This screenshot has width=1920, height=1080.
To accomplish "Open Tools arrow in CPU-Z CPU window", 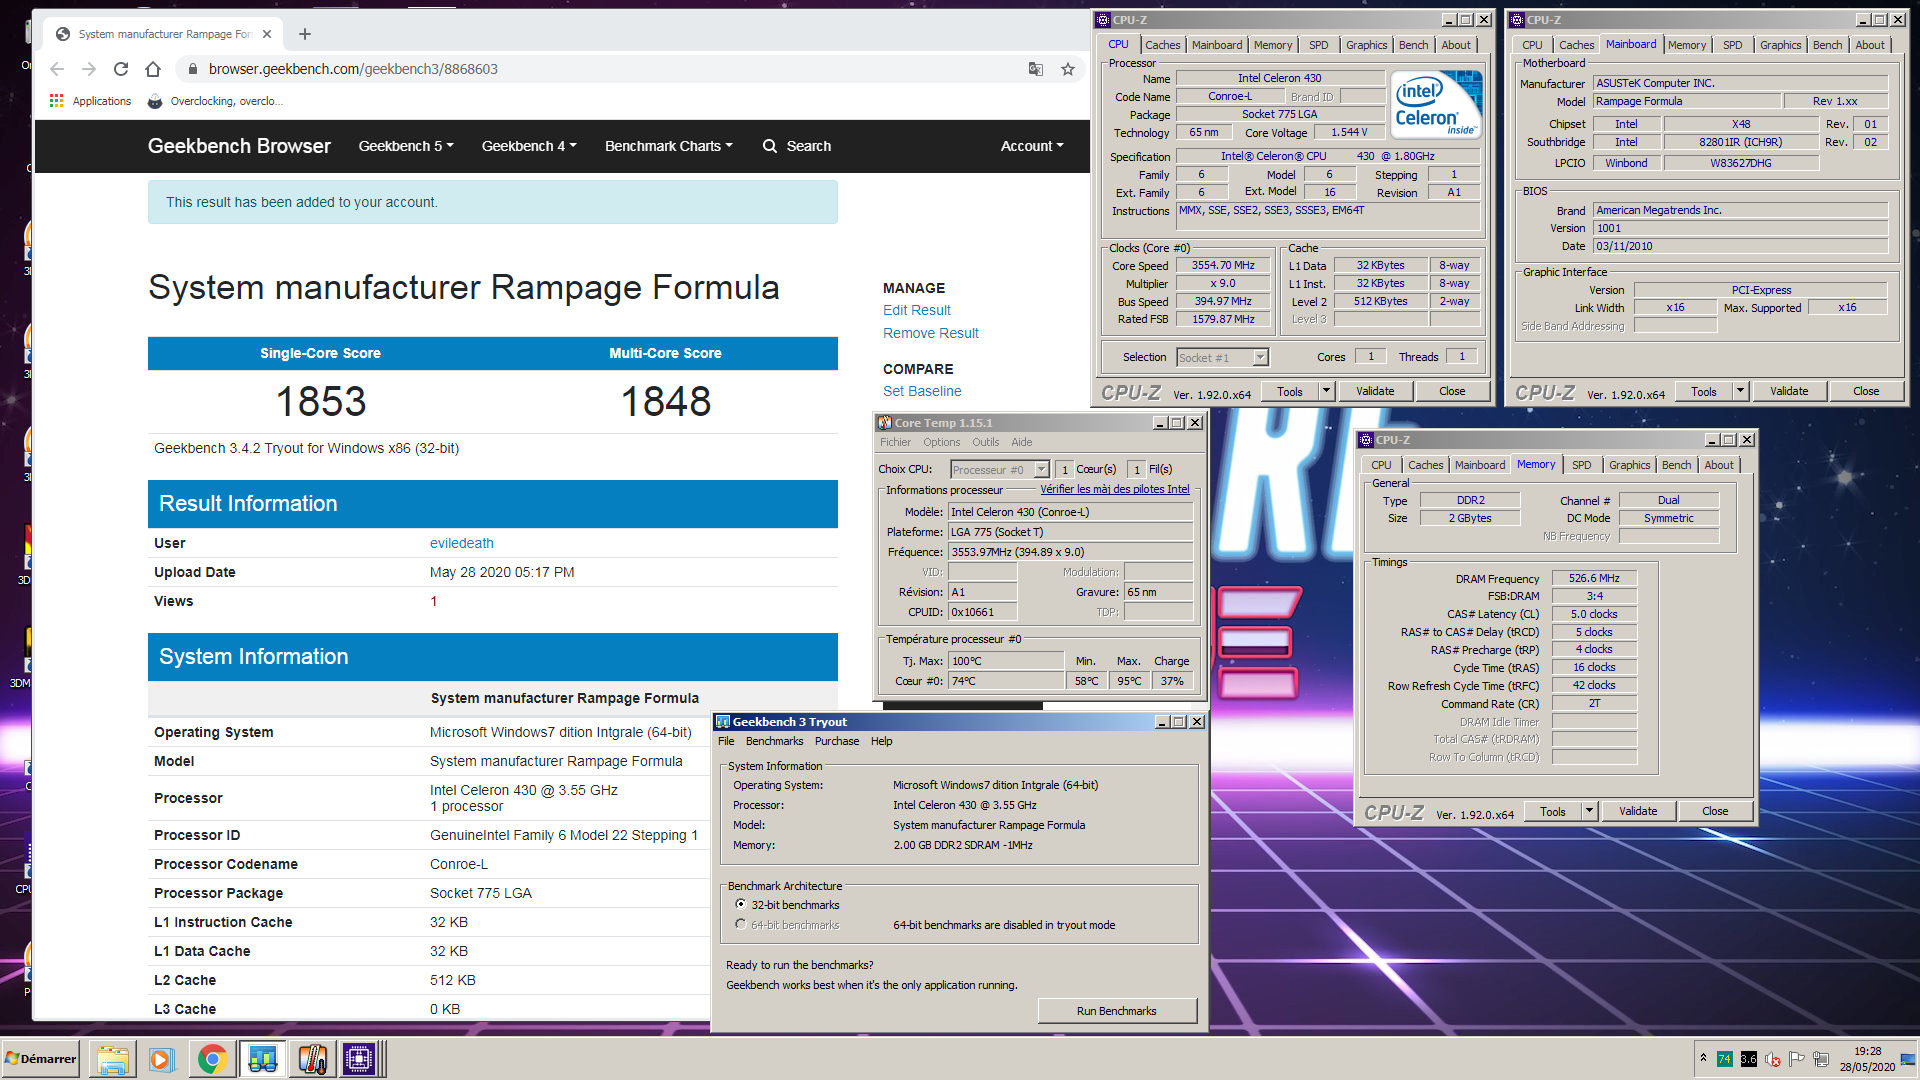I will click(1327, 391).
